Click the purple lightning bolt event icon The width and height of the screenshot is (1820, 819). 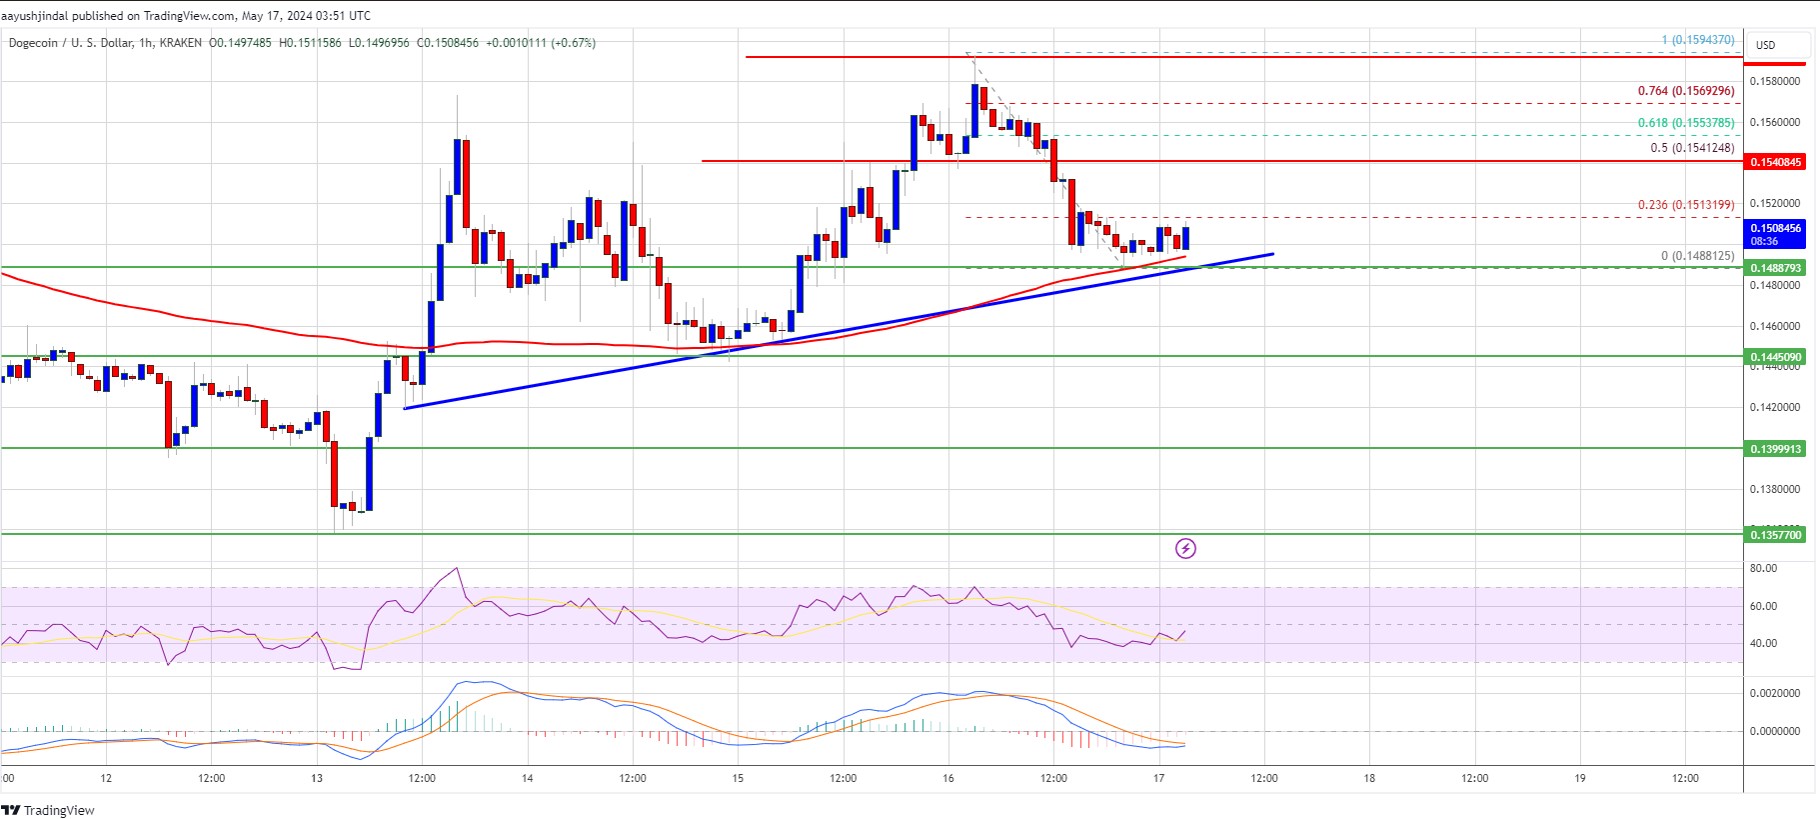[1185, 548]
